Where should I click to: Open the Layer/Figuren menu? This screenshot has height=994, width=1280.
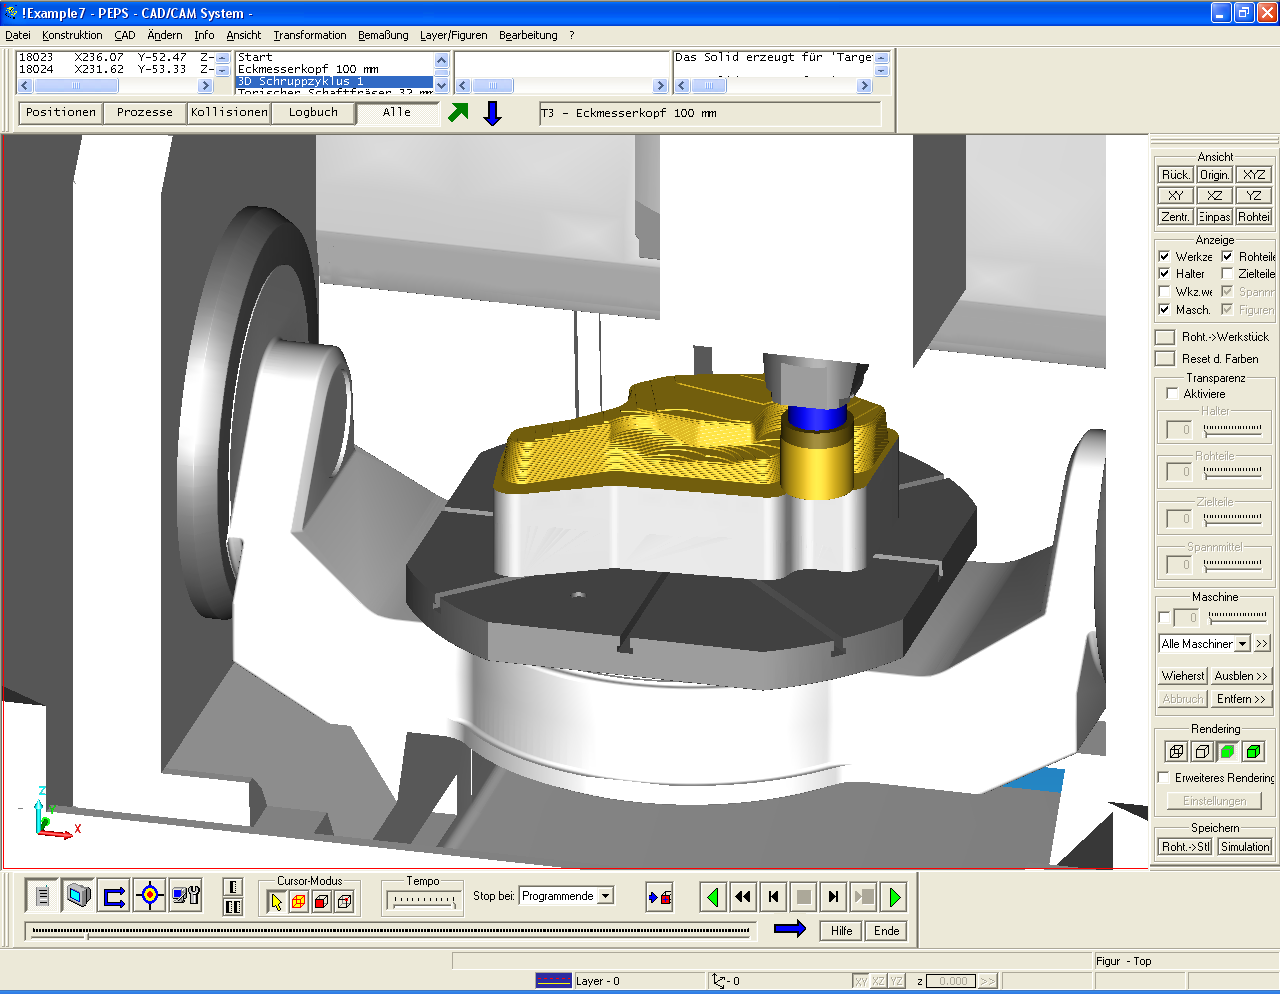coord(454,35)
